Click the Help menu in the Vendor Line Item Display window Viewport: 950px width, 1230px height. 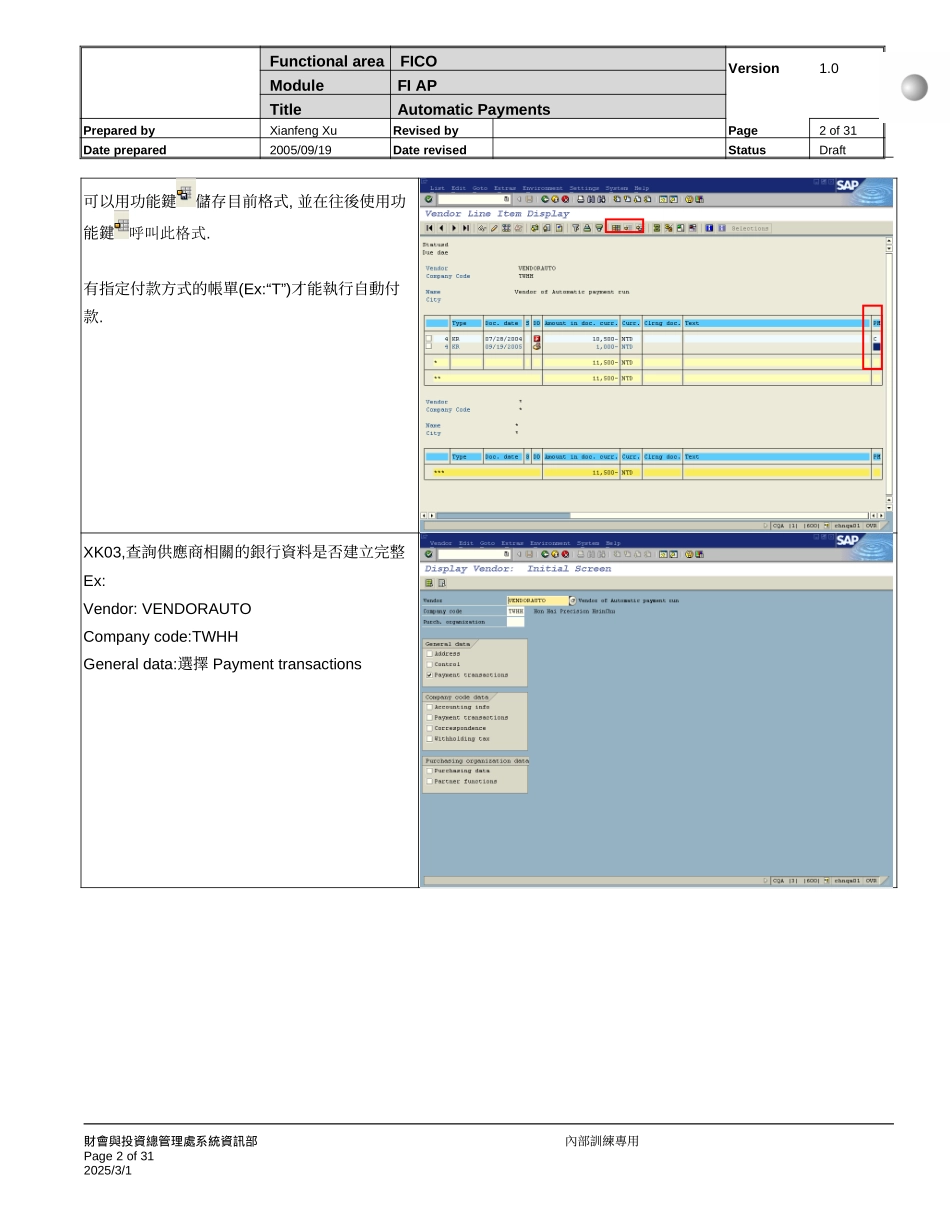(x=642, y=188)
